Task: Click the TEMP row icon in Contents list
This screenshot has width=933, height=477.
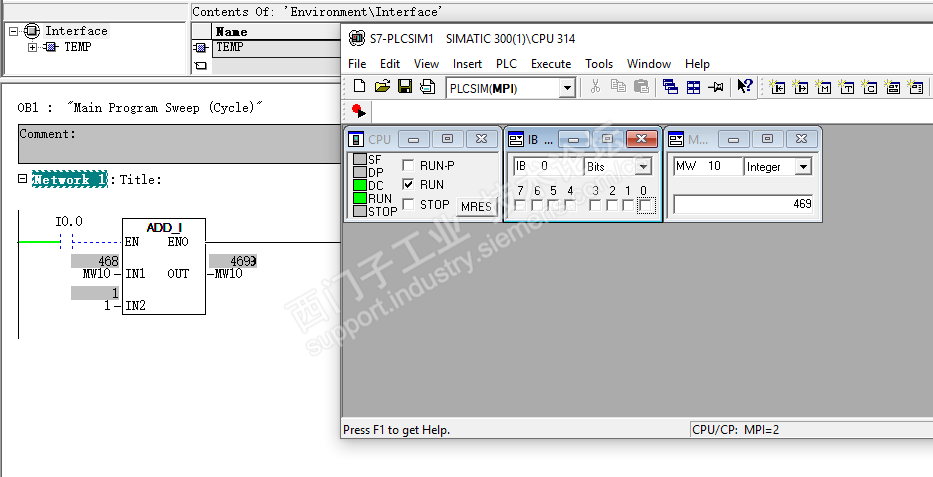Action: tap(201, 47)
